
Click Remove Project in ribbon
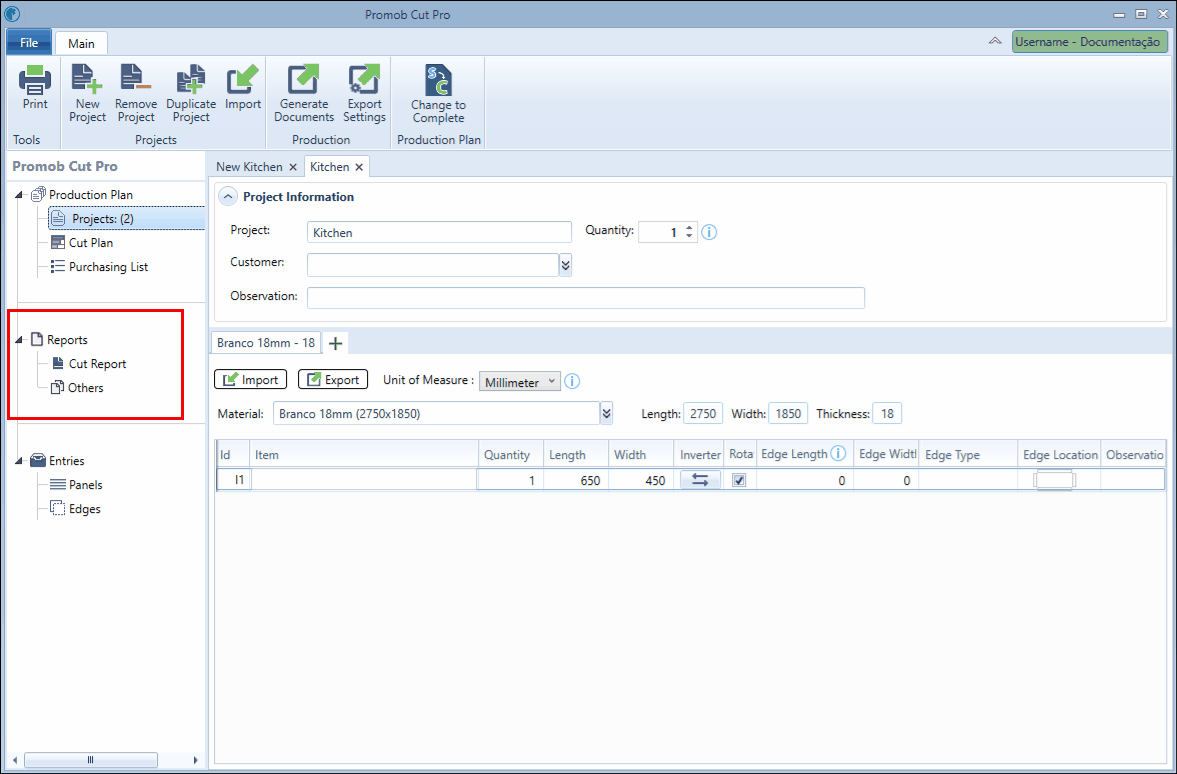tap(136, 93)
